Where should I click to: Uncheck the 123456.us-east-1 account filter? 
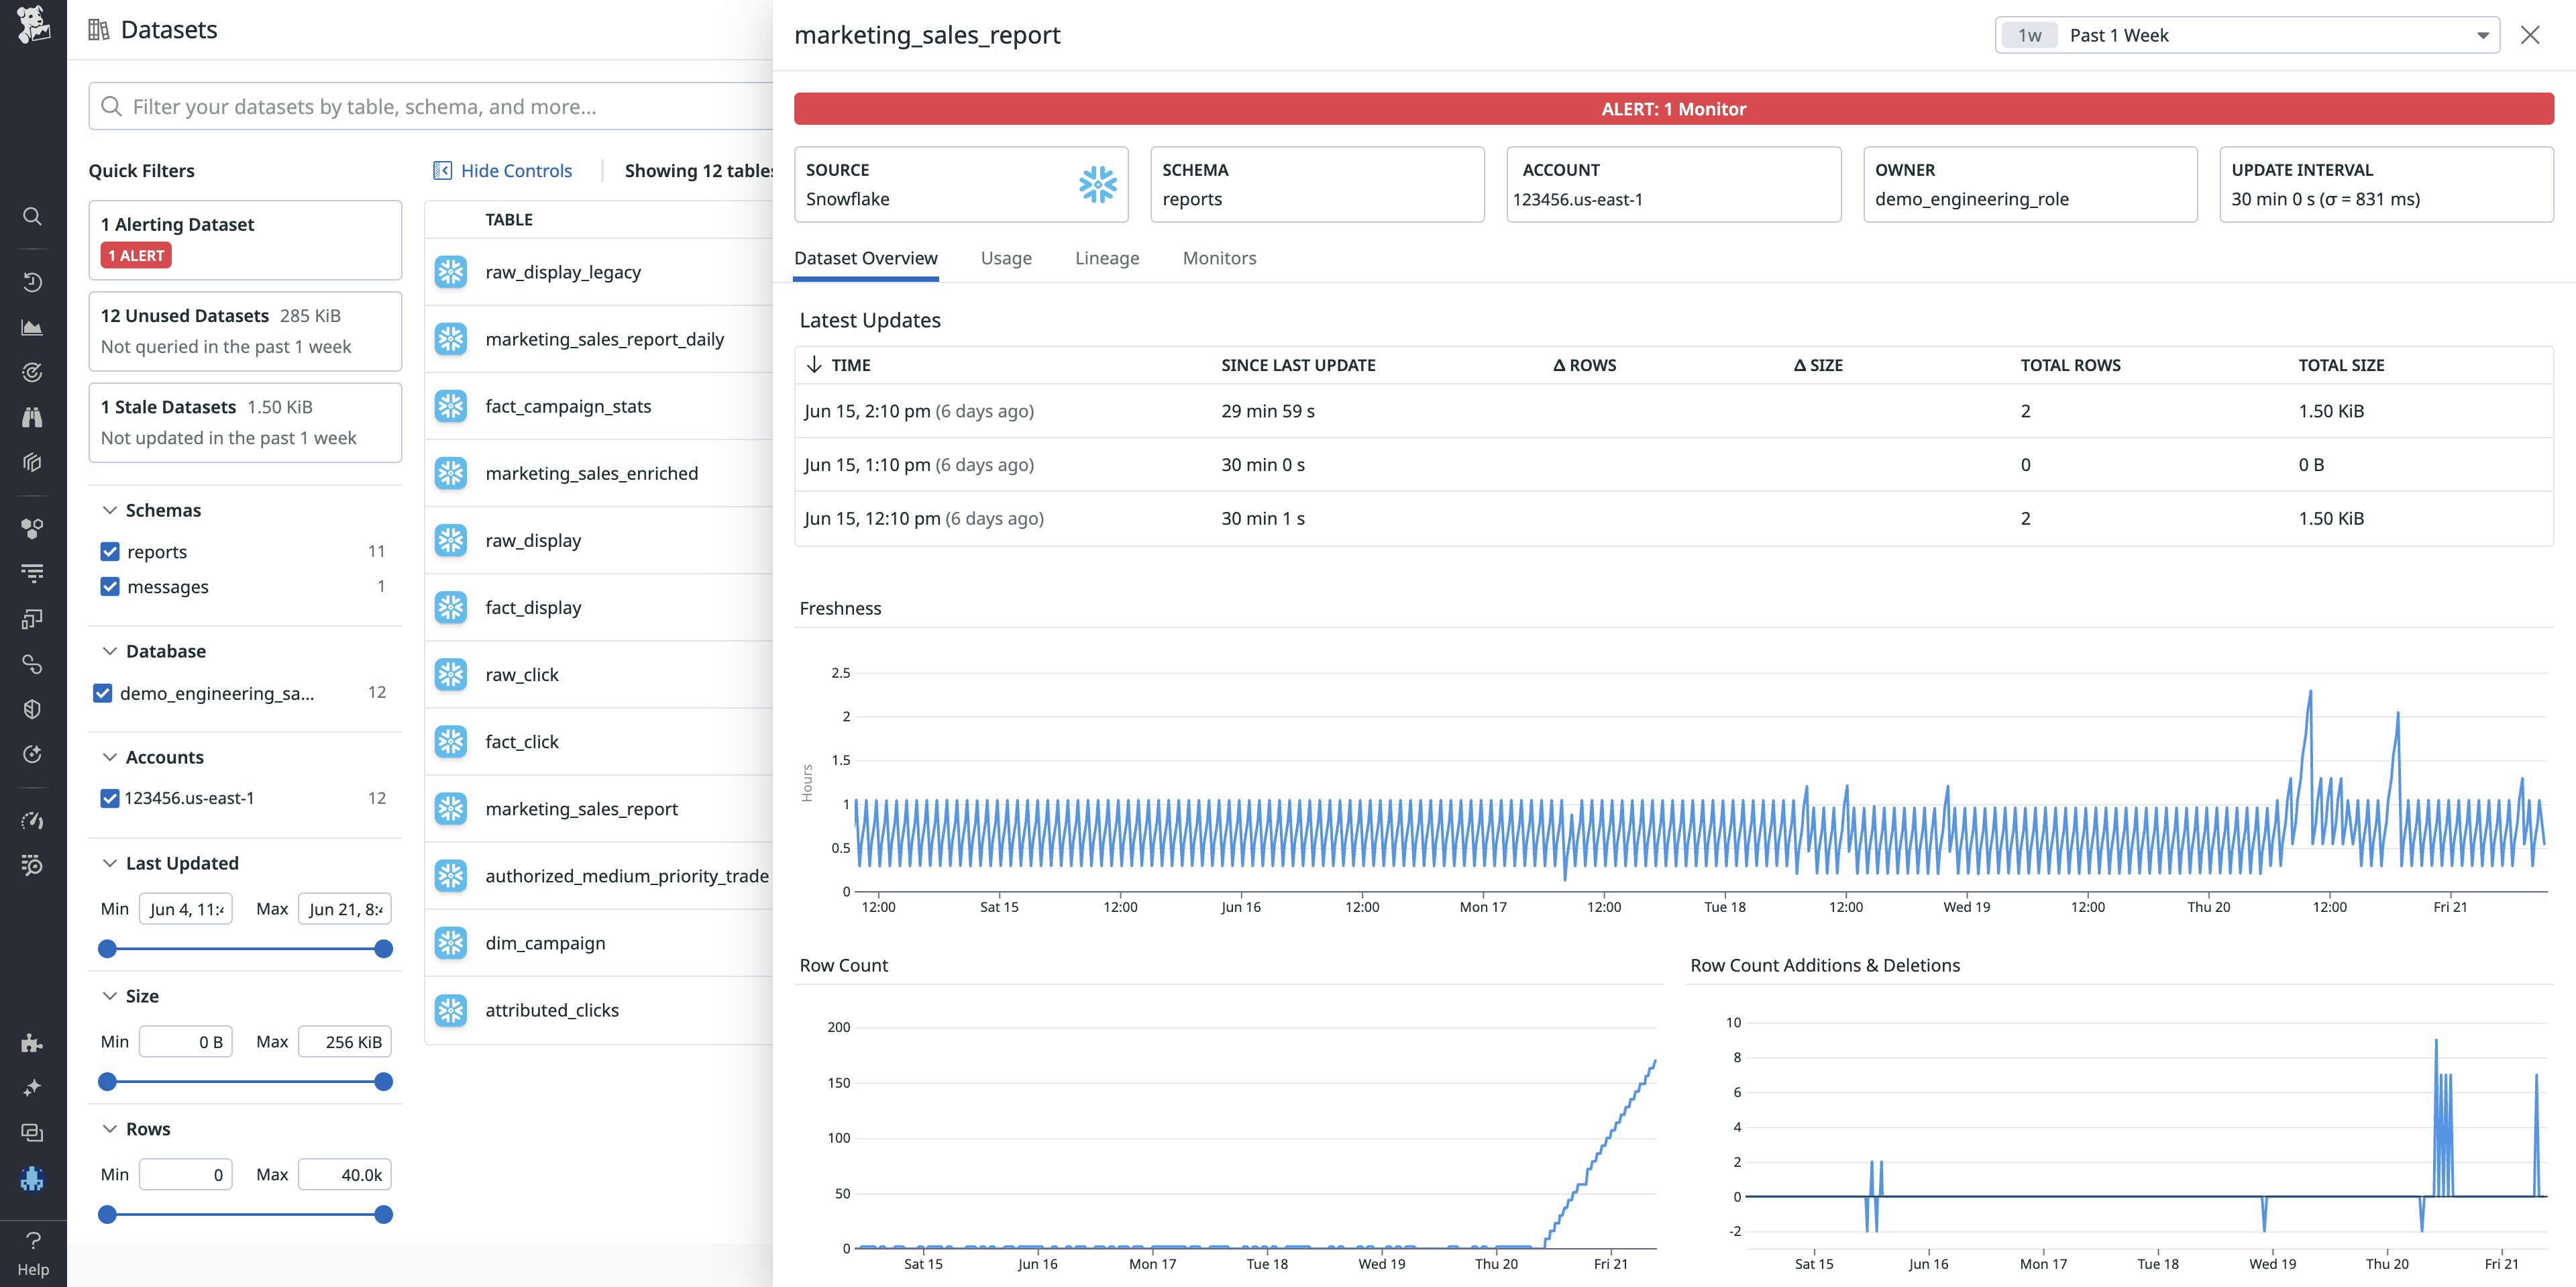click(110, 798)
